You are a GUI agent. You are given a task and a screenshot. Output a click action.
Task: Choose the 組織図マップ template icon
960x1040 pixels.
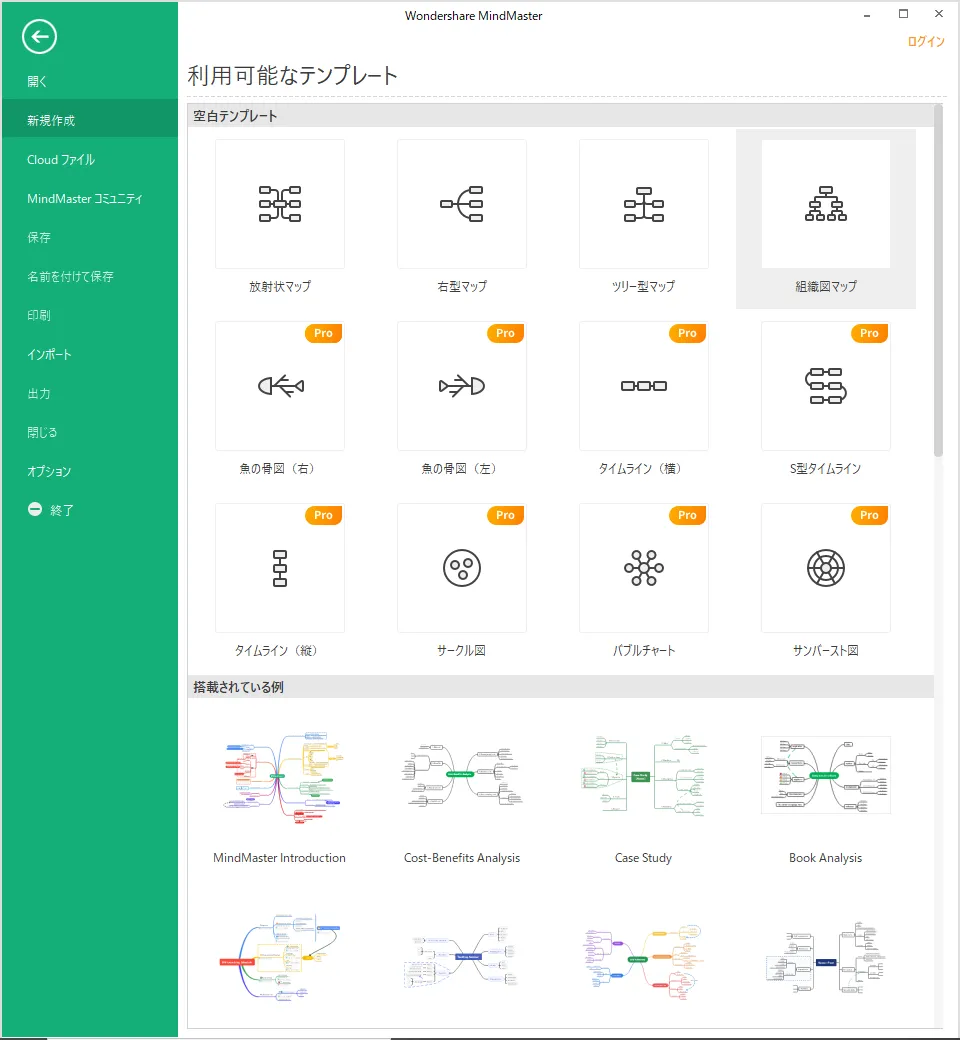coord(826,204)
